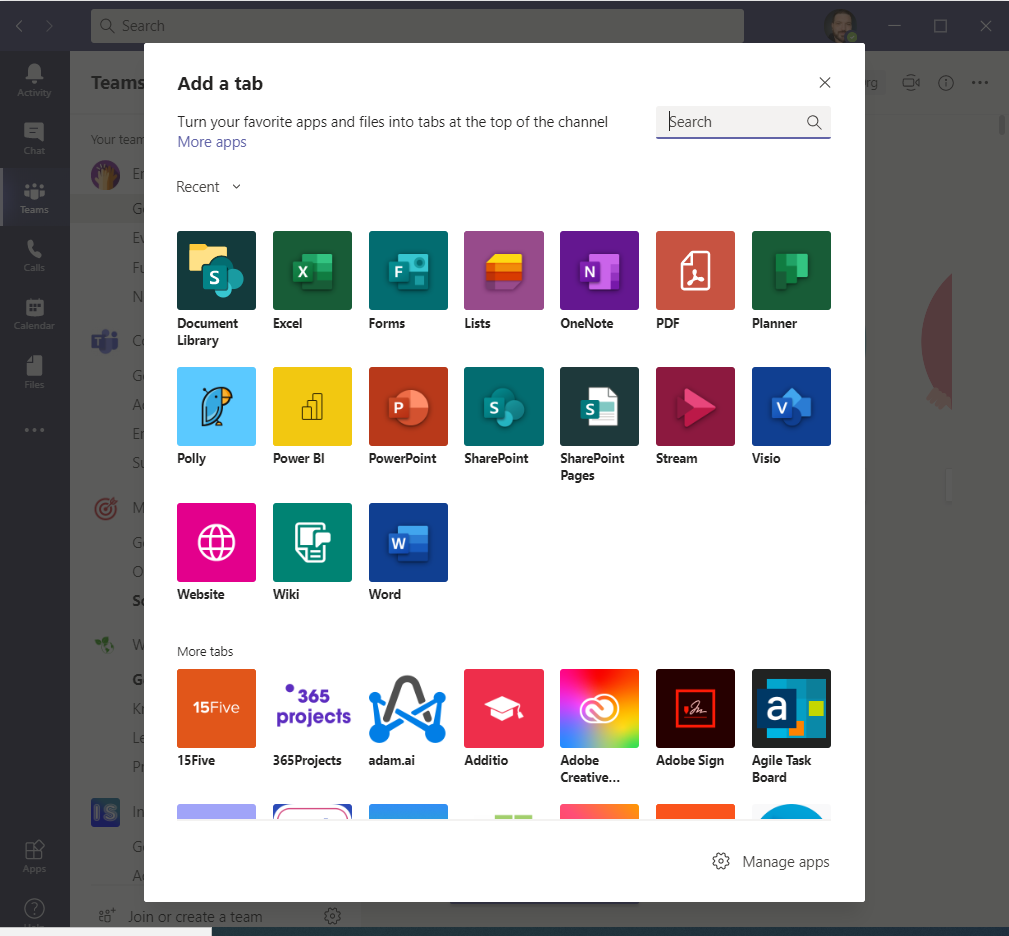The width and height of the screenshot is (1009, 936).
Task: Open channel more options ellipsis
Action: pyautogui.click(x=980, y=82)
